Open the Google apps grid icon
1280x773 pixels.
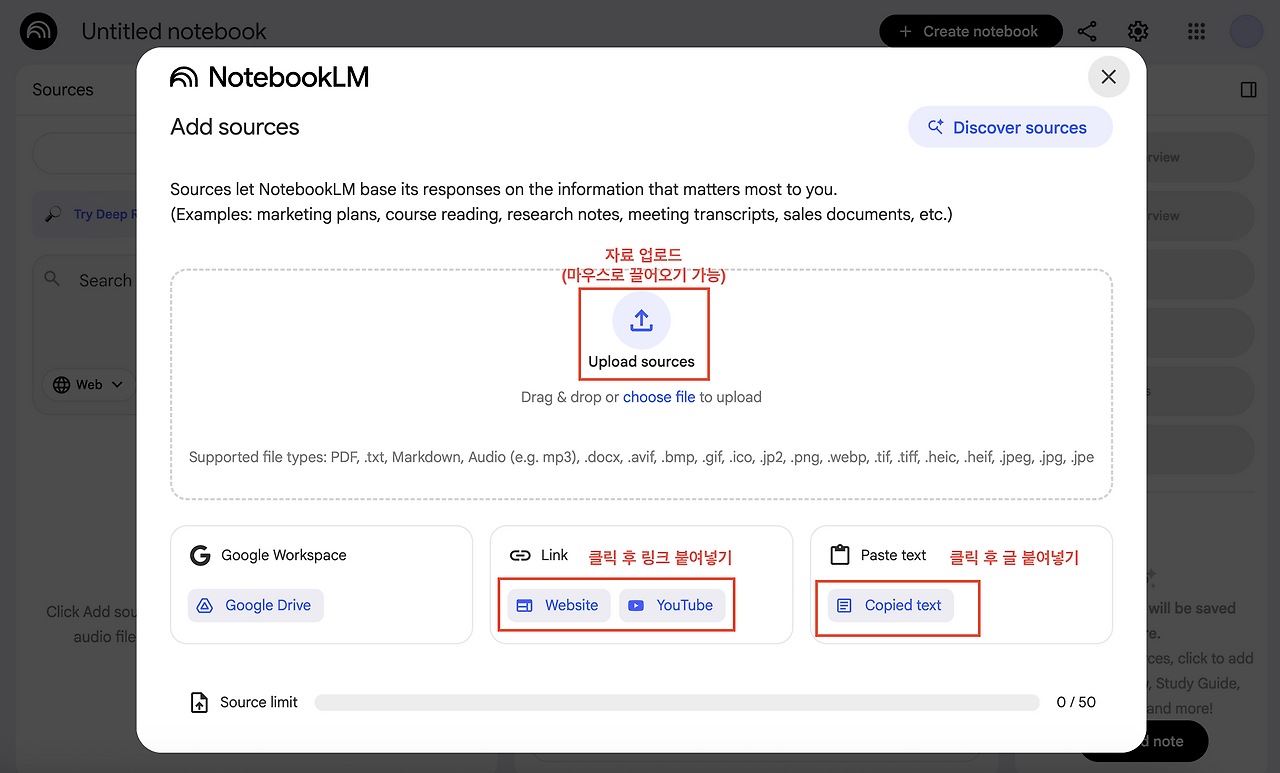coord(1196,31)
